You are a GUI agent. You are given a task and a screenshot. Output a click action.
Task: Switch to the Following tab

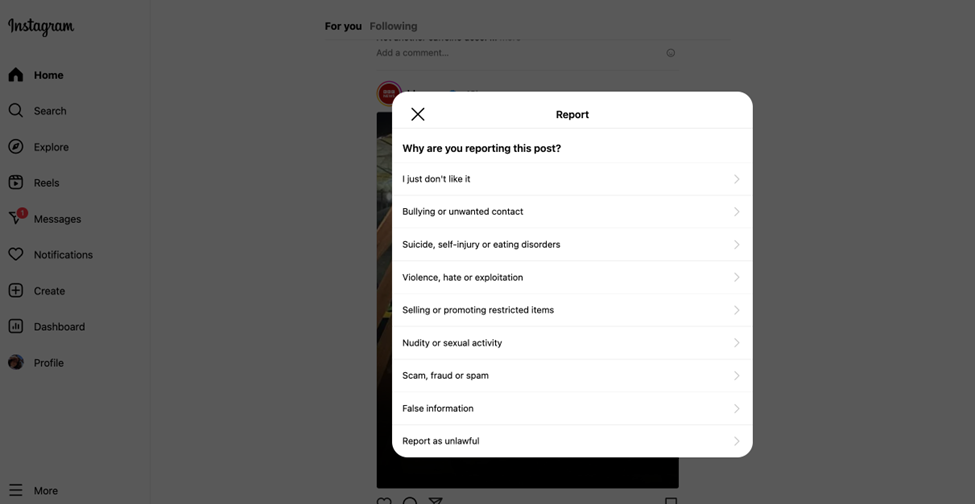tap(393, 26)
